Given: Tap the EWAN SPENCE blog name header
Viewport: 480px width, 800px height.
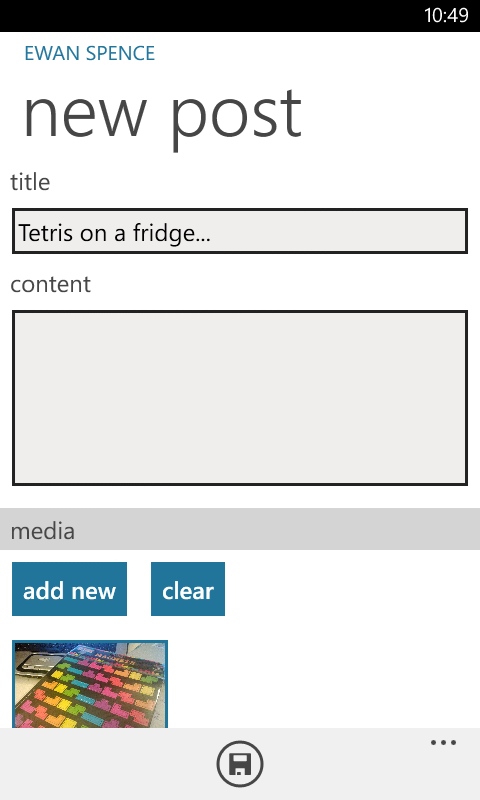Looking at the screenshot, I should click(x=90, y=53).
